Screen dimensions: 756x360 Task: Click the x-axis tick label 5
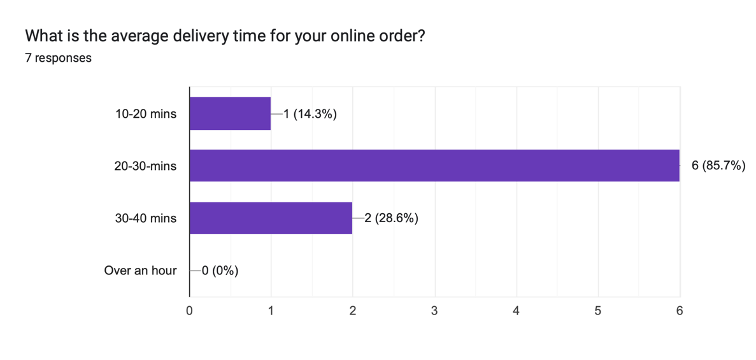coord(598,311)
